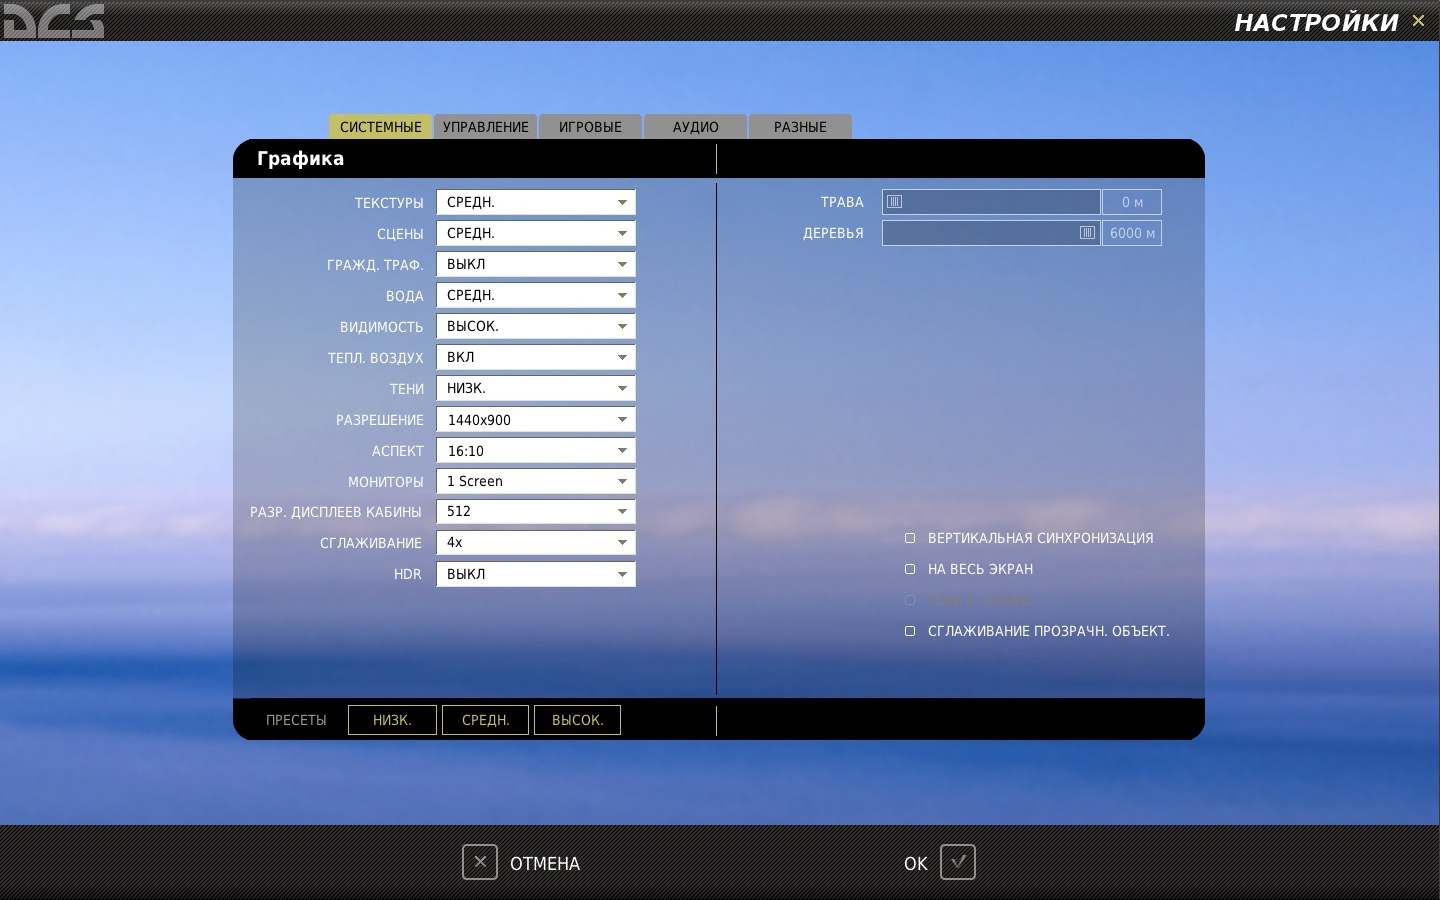Expand the ТЕНИ shadows dropdown
1440x900 pixels.
pyautogui.click(x=536, y=388)
